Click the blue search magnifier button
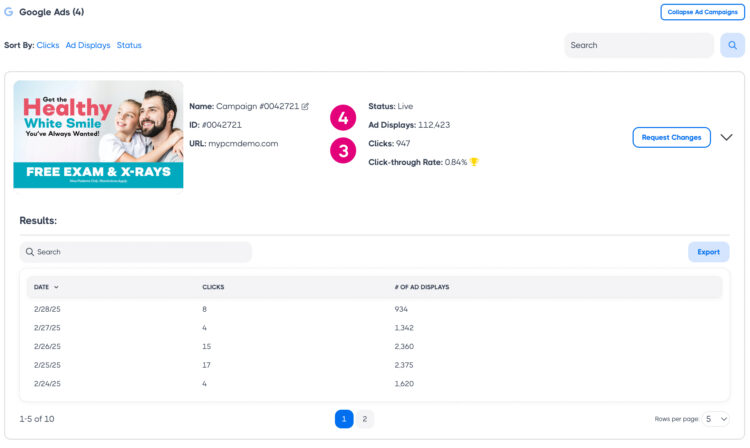Image resolution: width=750 pixels, height=448 pixels. (x=732, y=45)
